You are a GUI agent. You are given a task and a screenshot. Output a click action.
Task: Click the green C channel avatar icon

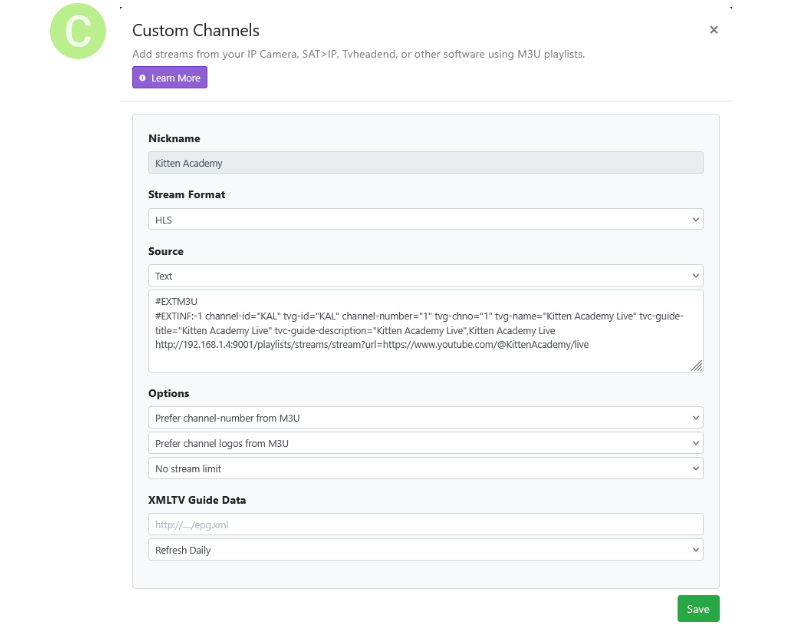pos(77,32)
